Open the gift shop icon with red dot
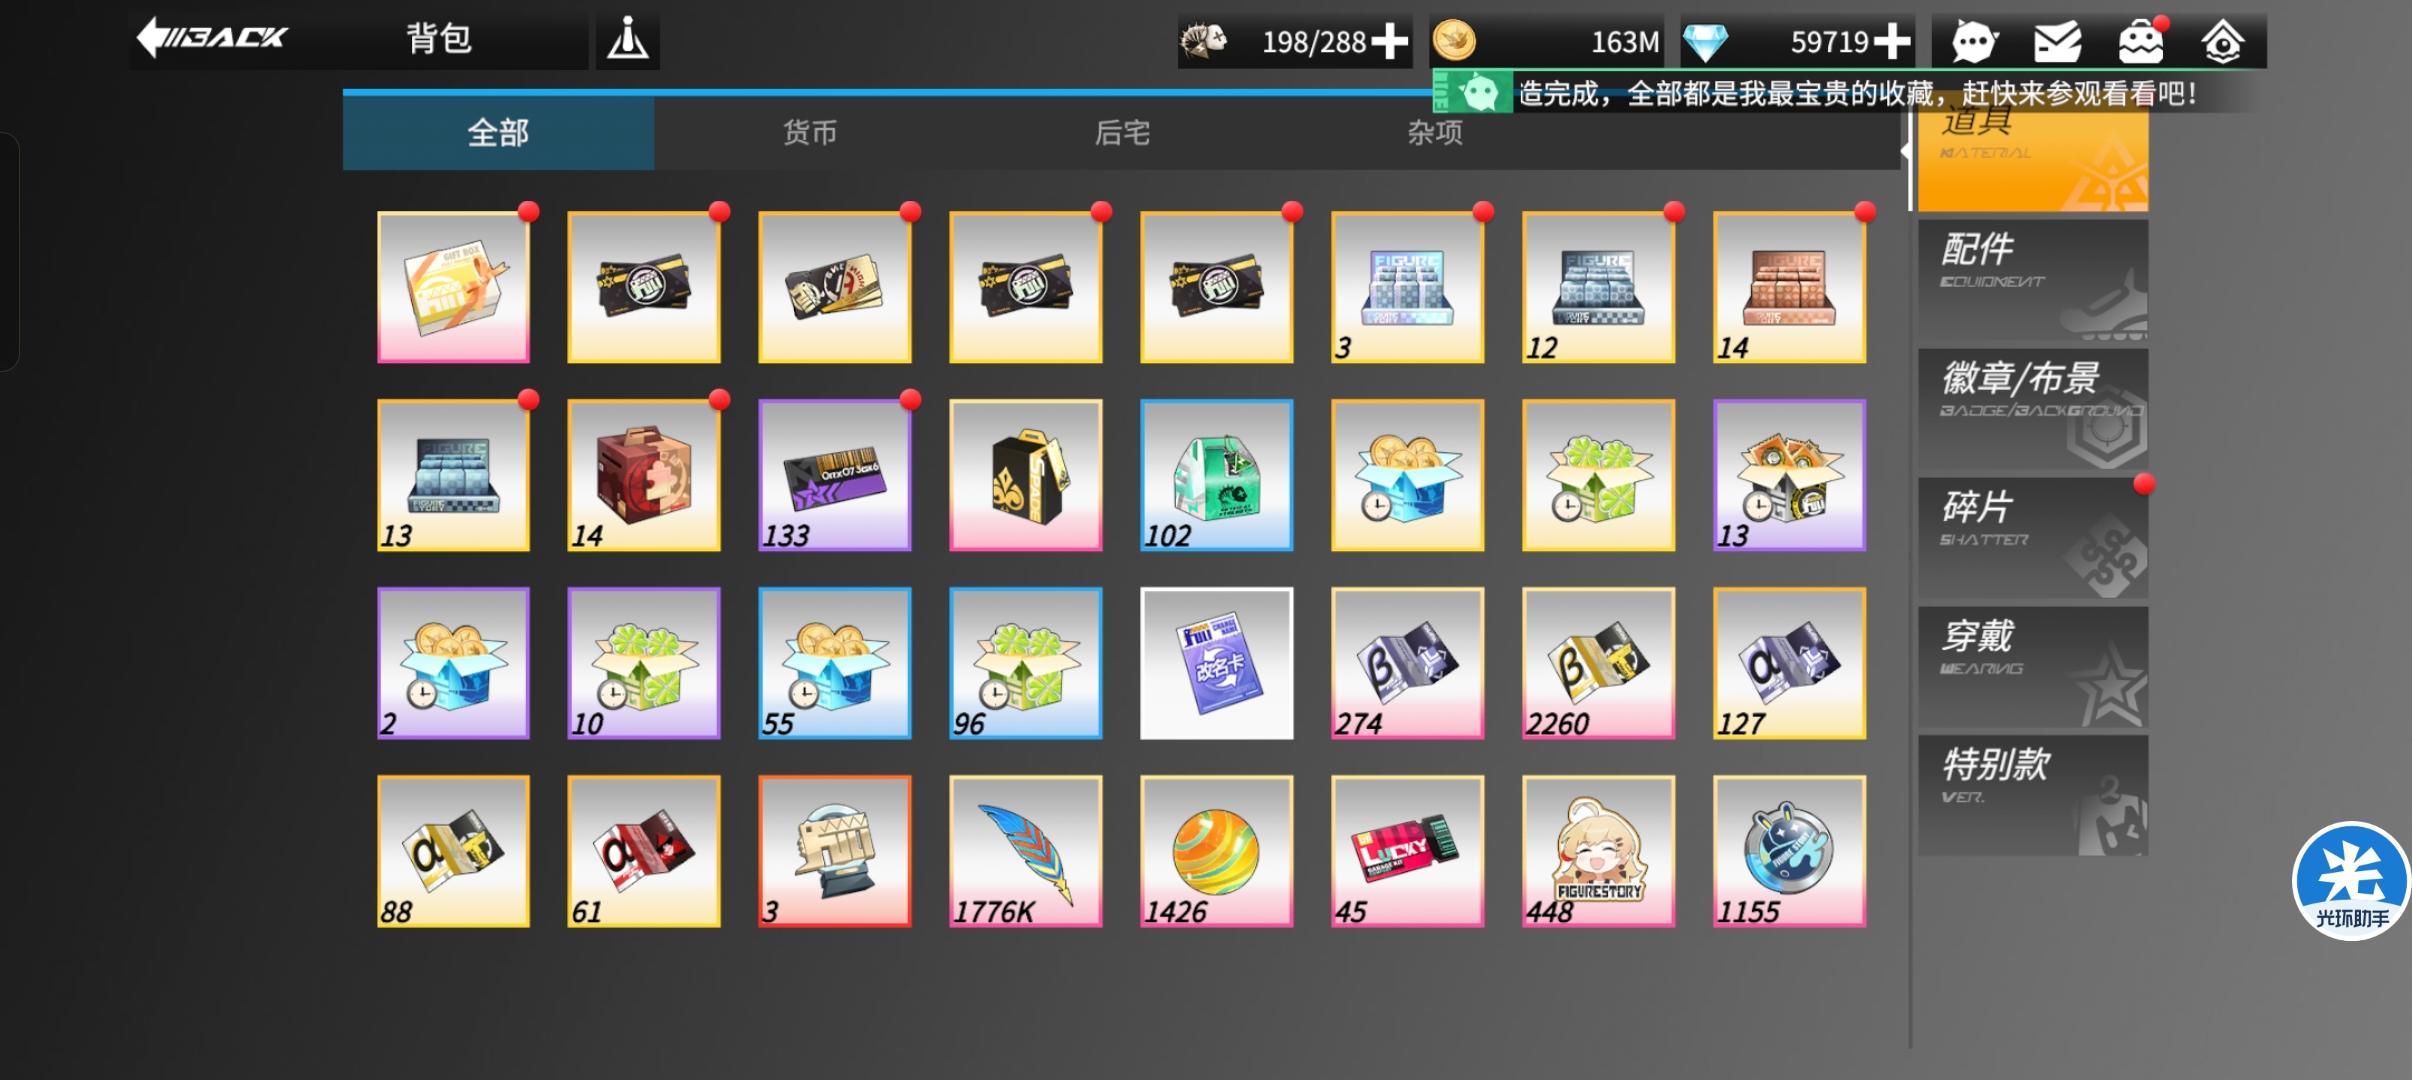Image resolution: width=2412 pixels, height=1080 pixels. (x=2141, y=42)
